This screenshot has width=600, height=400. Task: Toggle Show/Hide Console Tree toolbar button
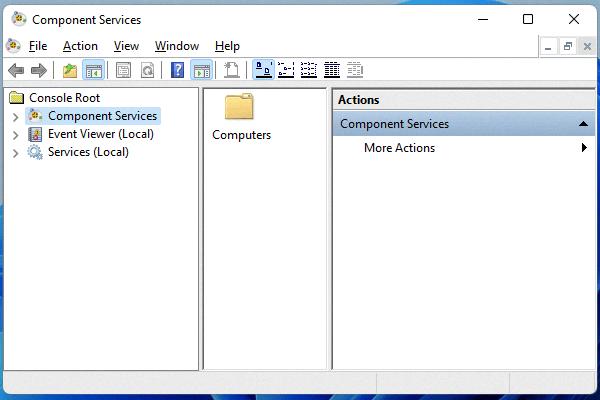93,70
